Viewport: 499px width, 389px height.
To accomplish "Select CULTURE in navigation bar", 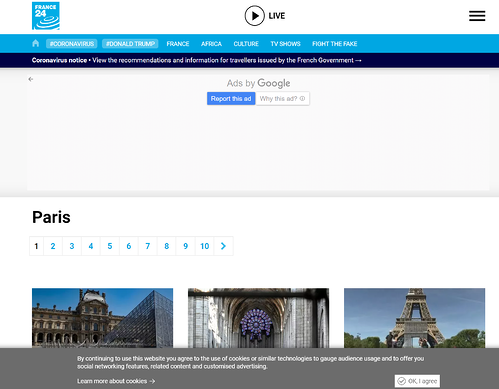I will click(246, 44).
